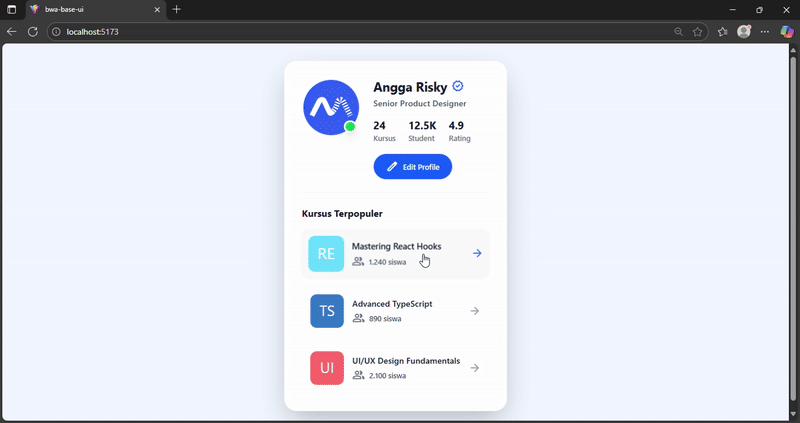Open the browser settings ellipsis menu

(x=764, y=32)
